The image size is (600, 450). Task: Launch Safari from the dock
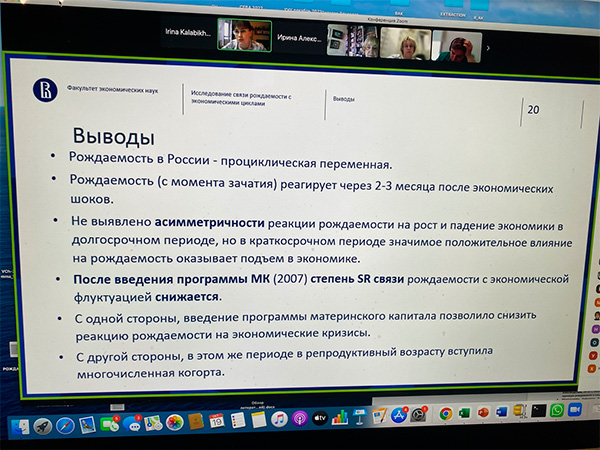tap(64, 425)
